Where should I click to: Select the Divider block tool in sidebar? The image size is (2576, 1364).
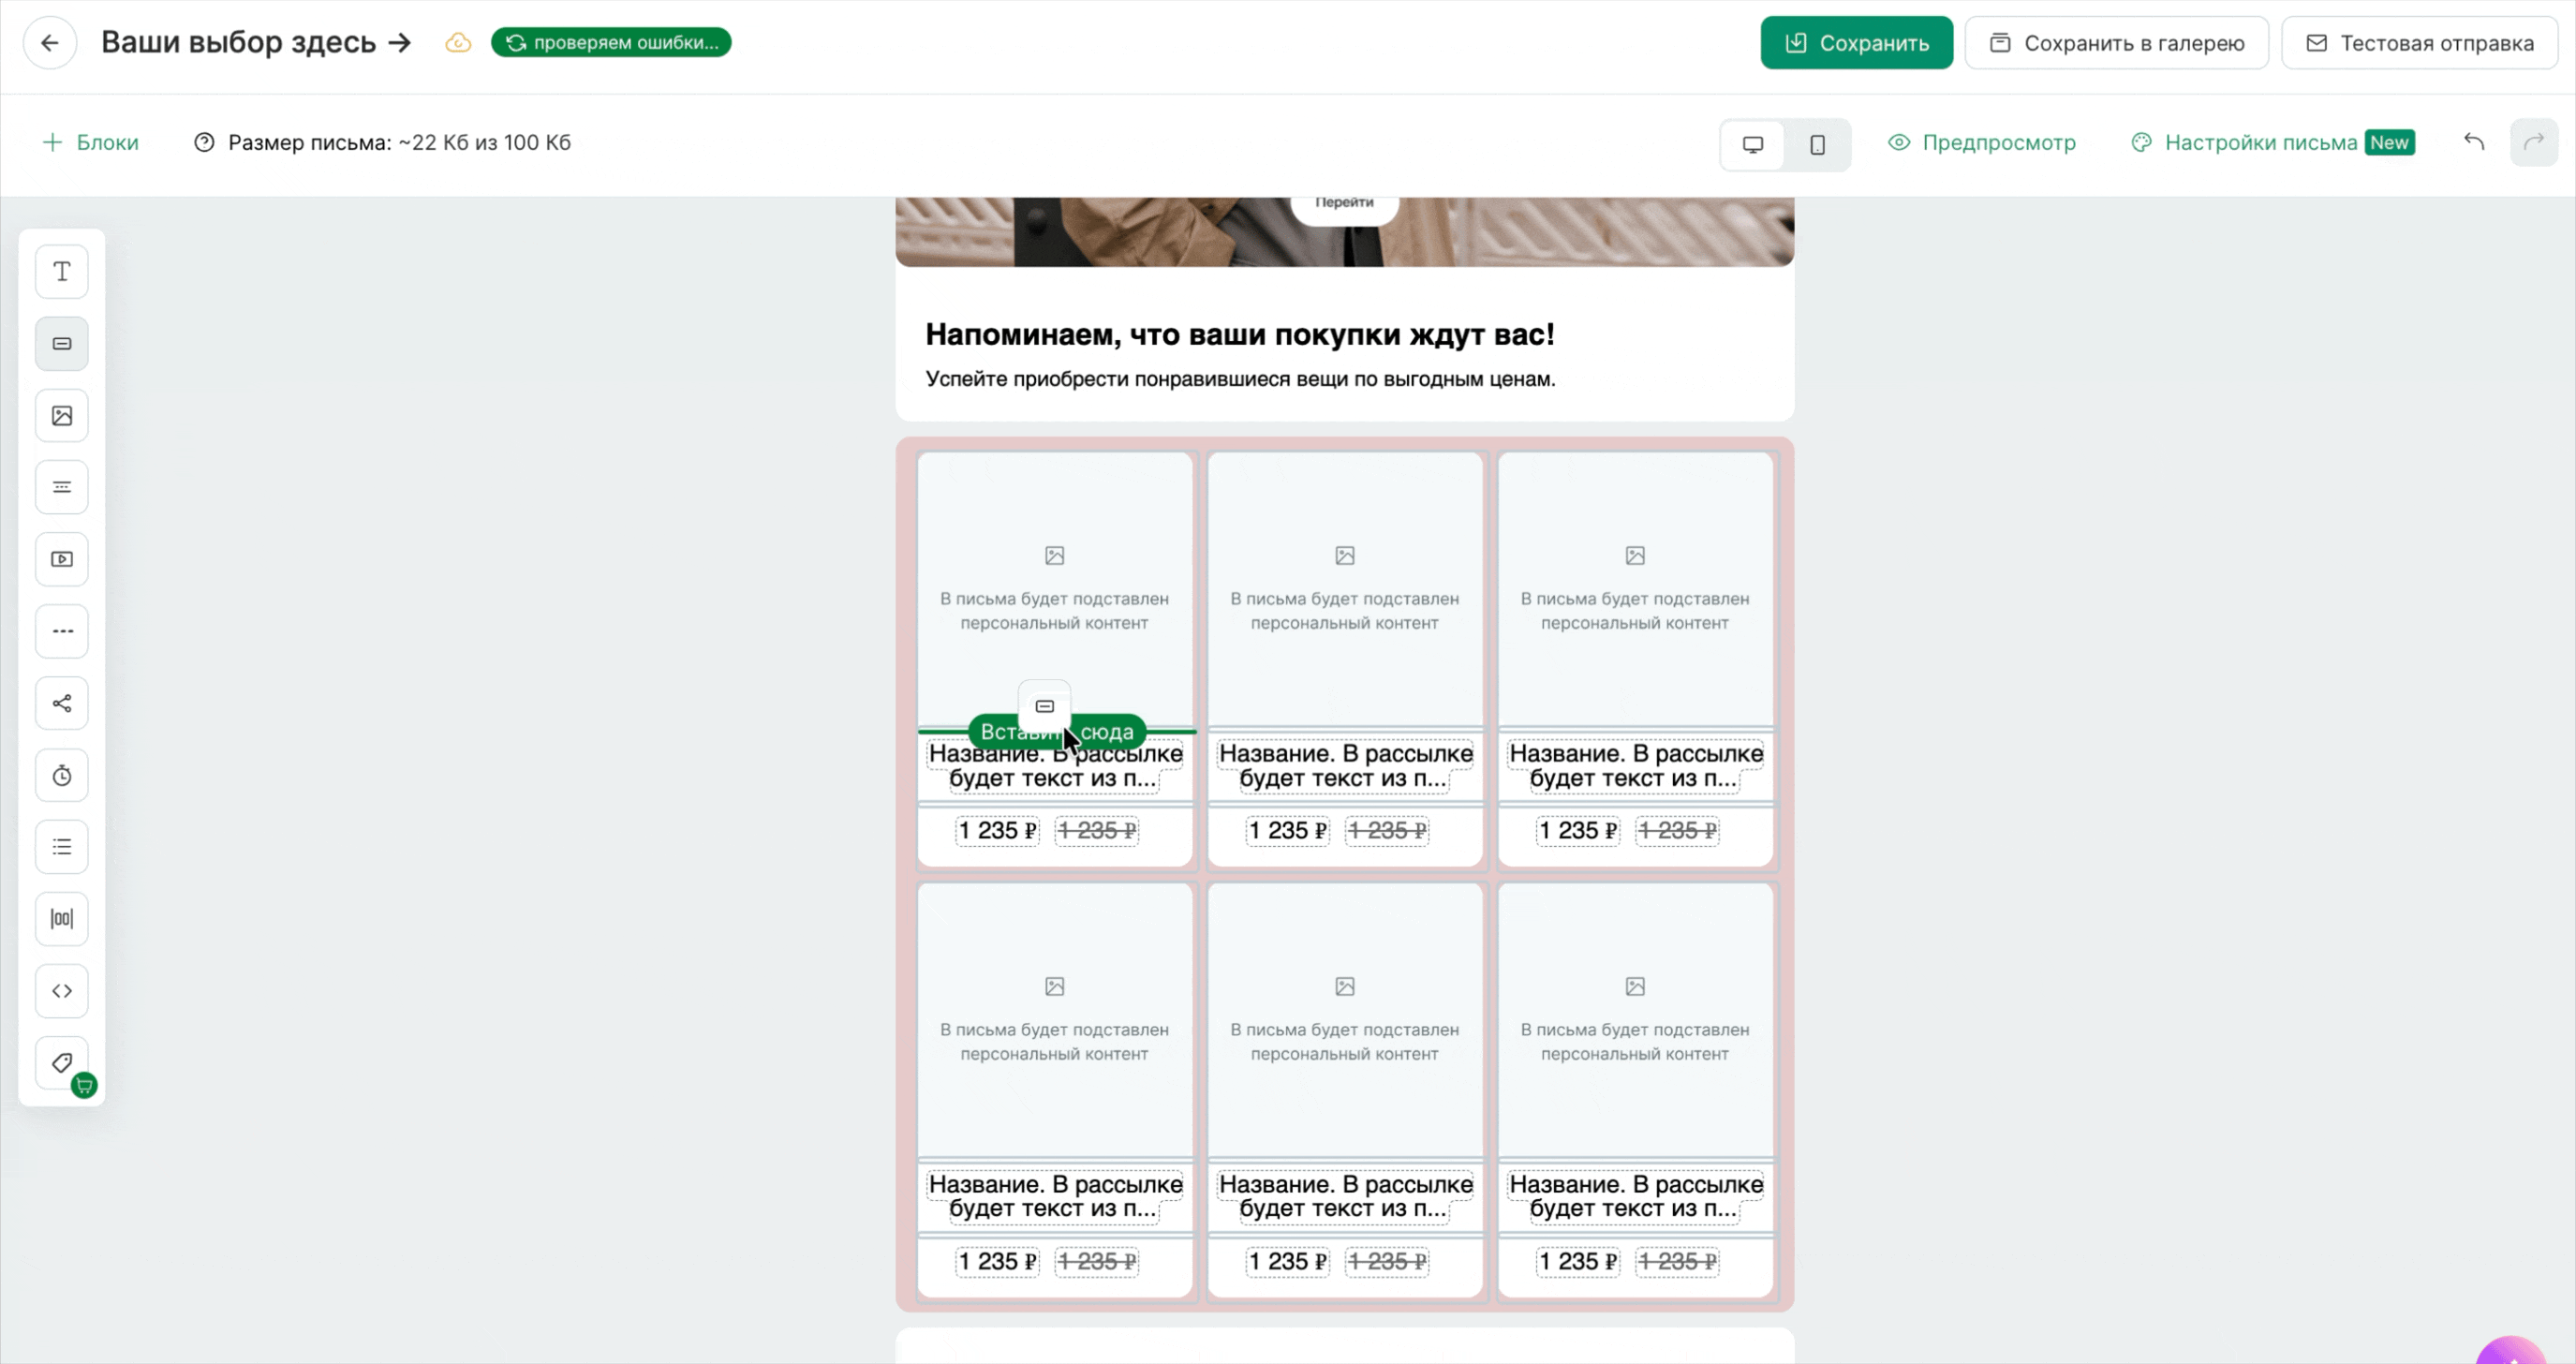pyautogui.click(x=62, y=632)
